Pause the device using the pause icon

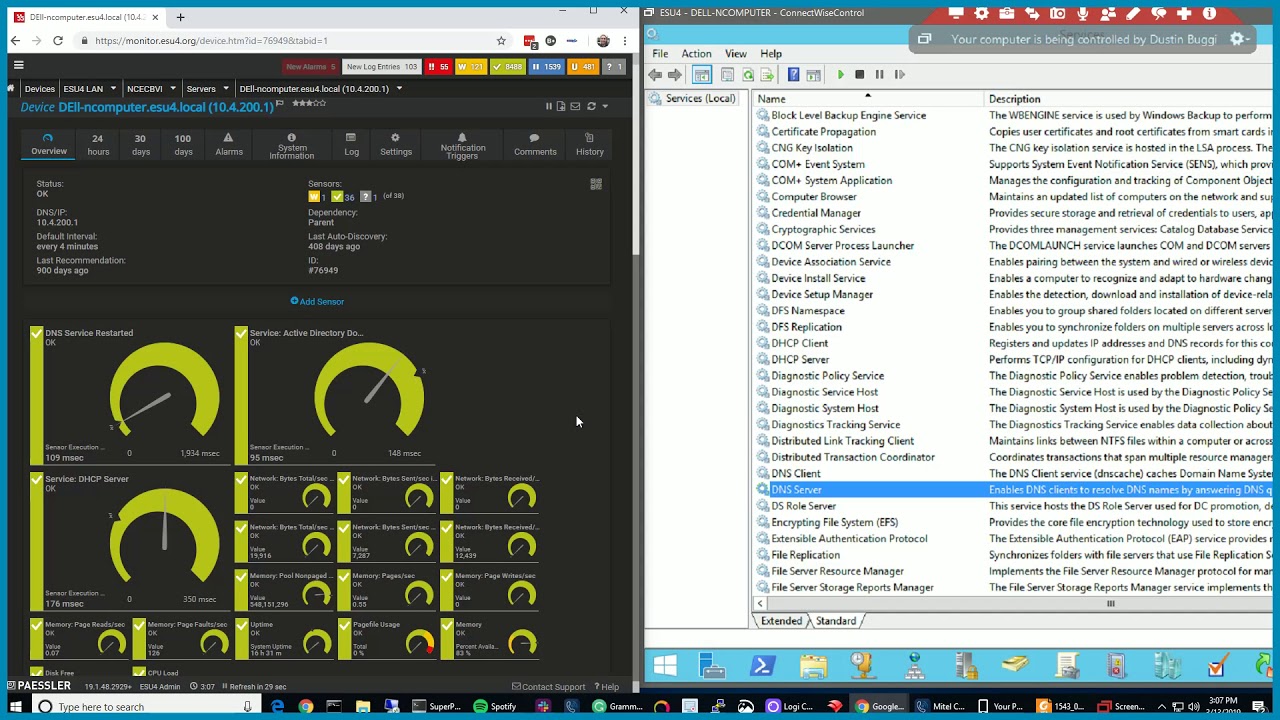548,106
